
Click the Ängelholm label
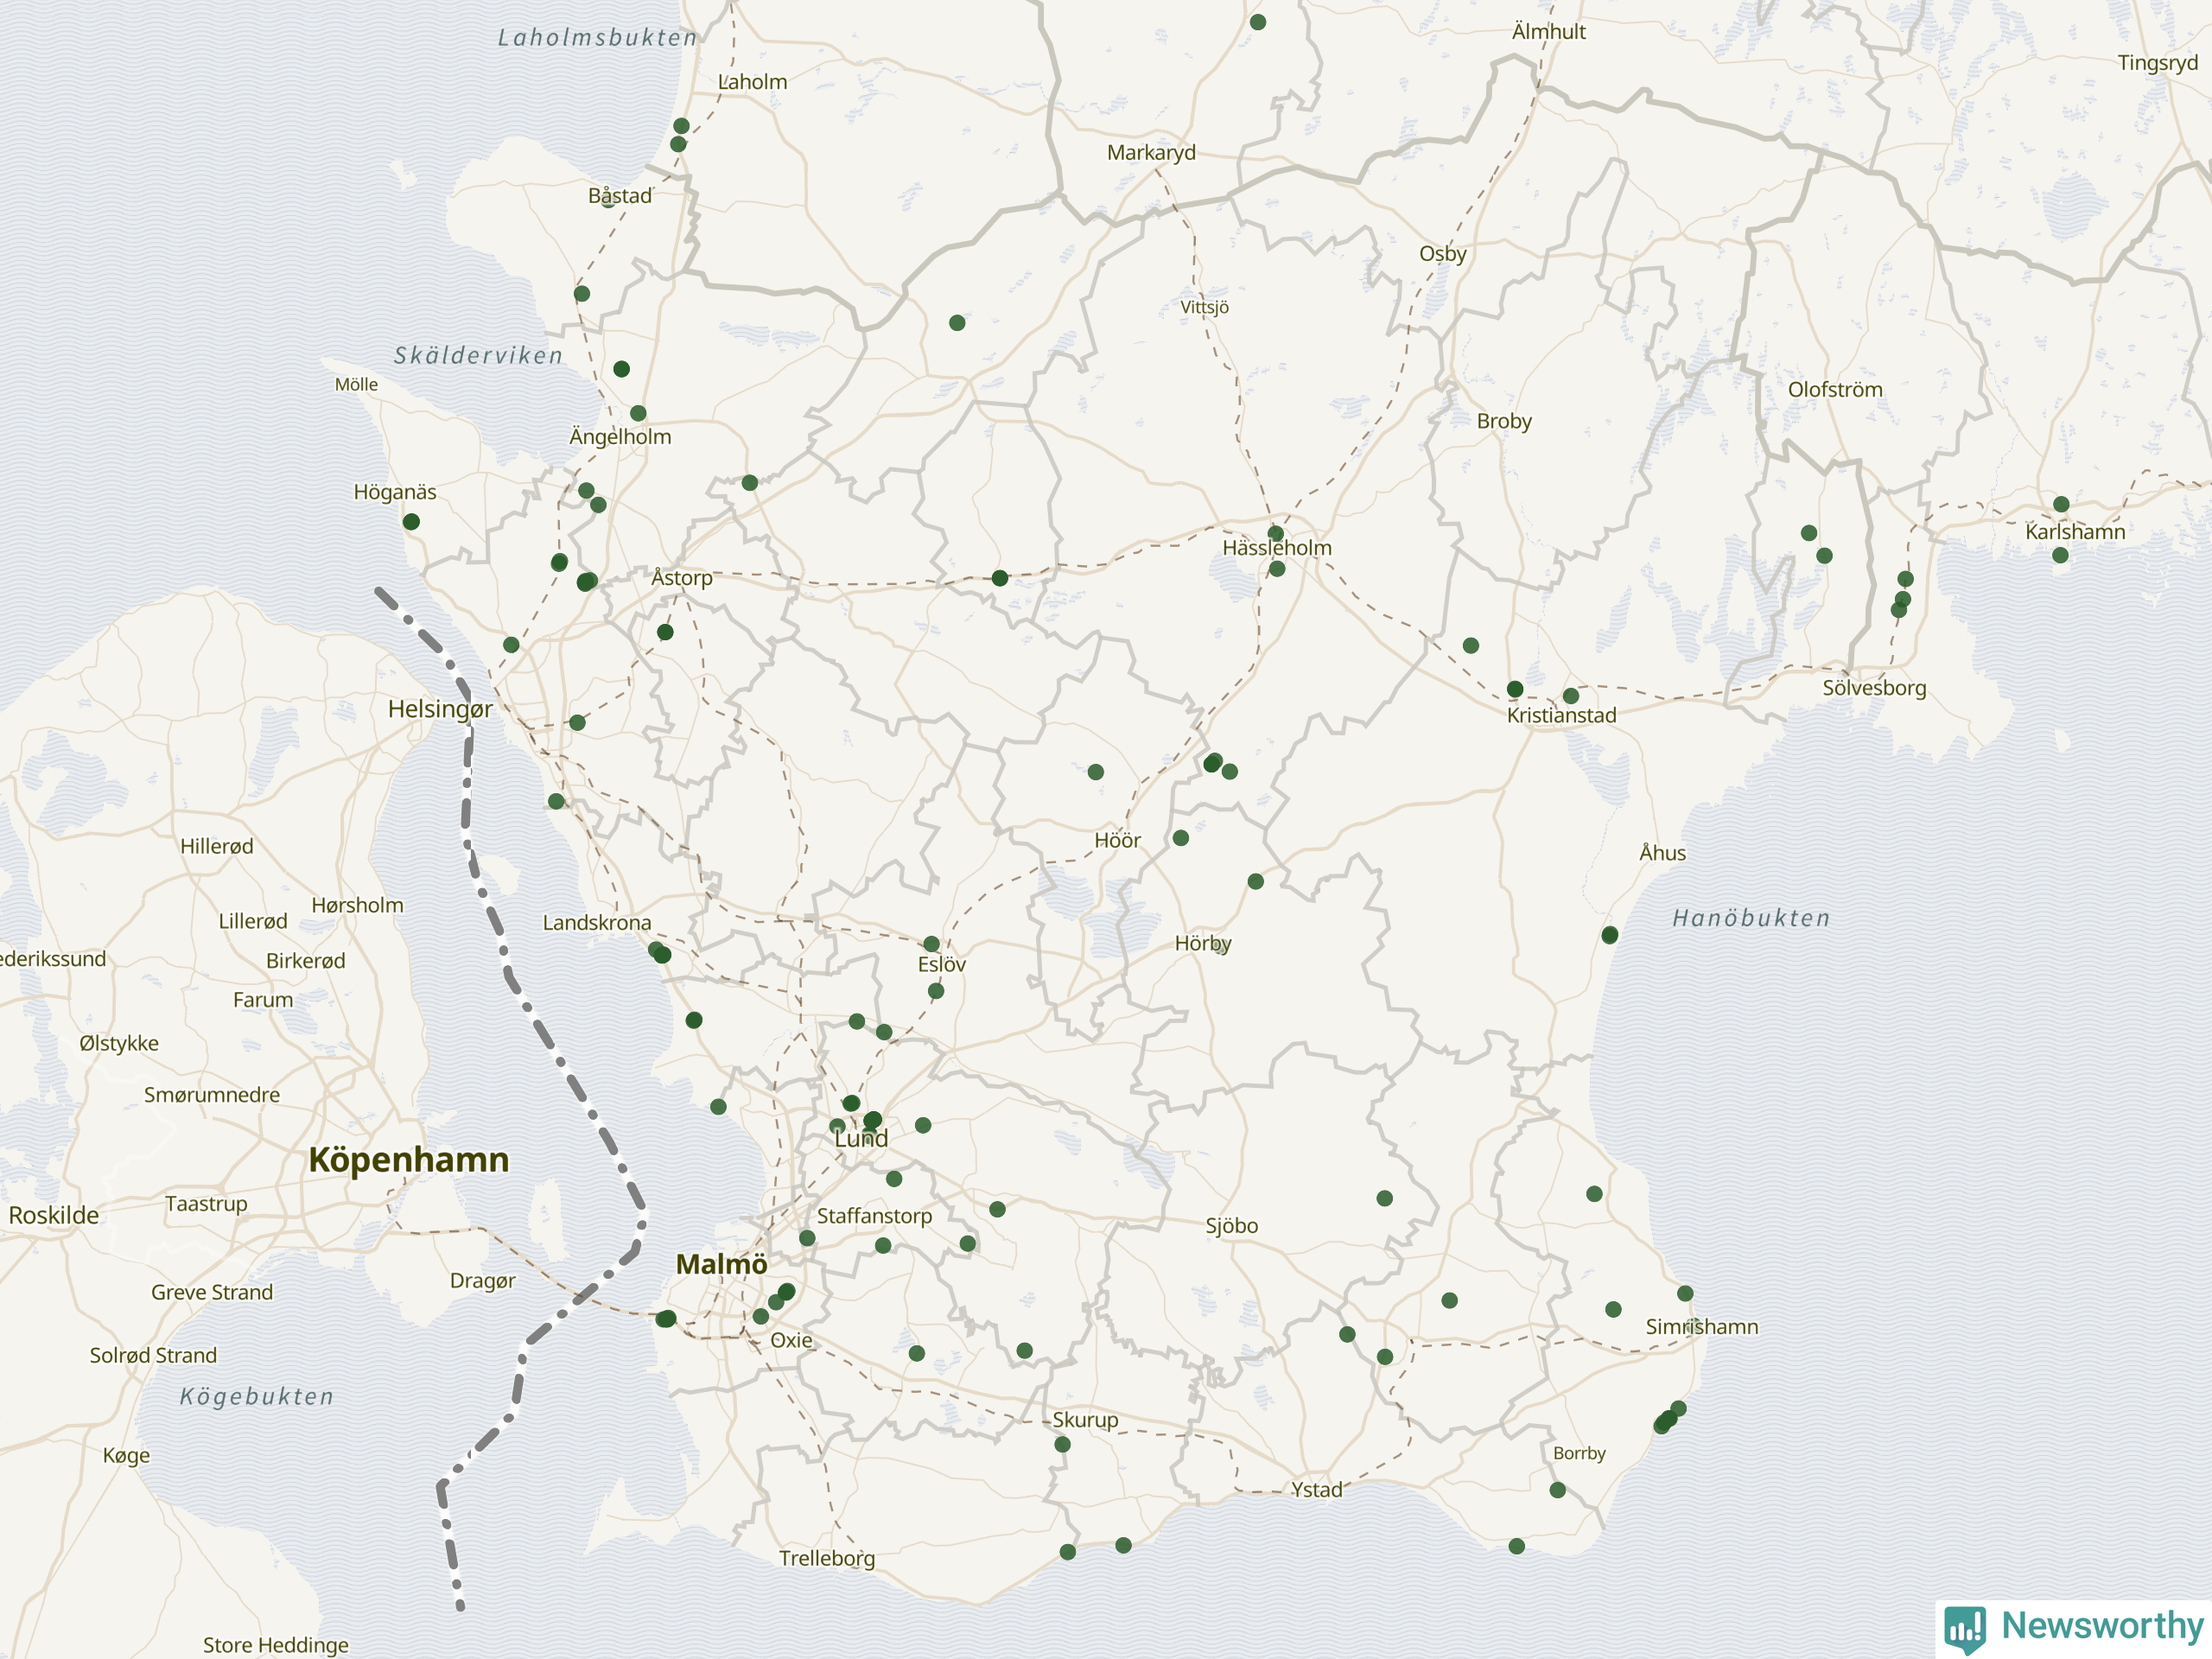[620, 437]
